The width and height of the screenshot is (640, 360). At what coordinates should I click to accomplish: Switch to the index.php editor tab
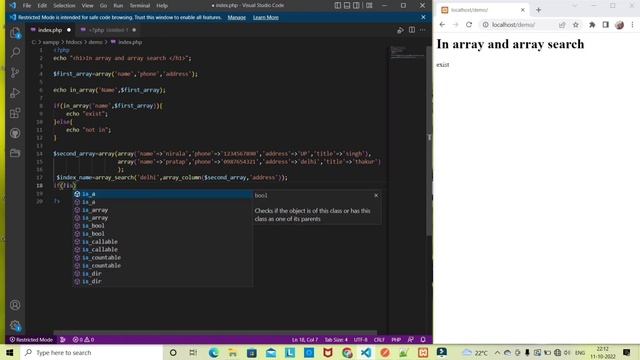(51, 30)
